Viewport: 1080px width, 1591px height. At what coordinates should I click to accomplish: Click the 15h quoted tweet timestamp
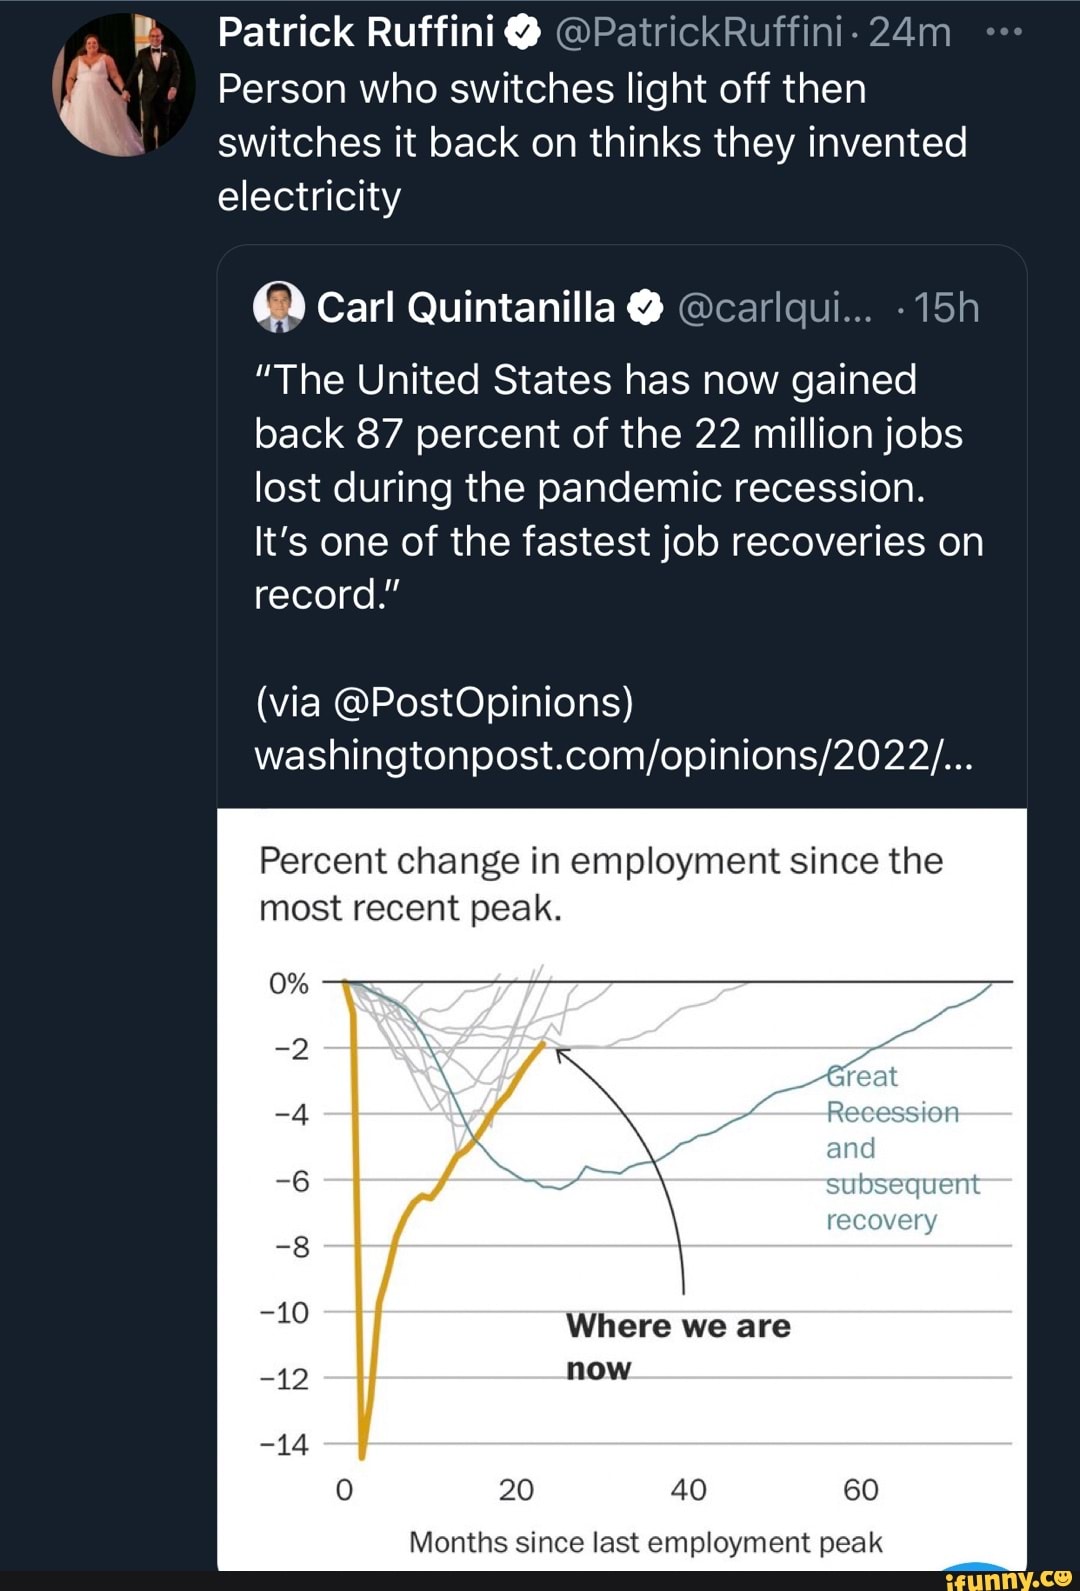[x=946, y=308]
